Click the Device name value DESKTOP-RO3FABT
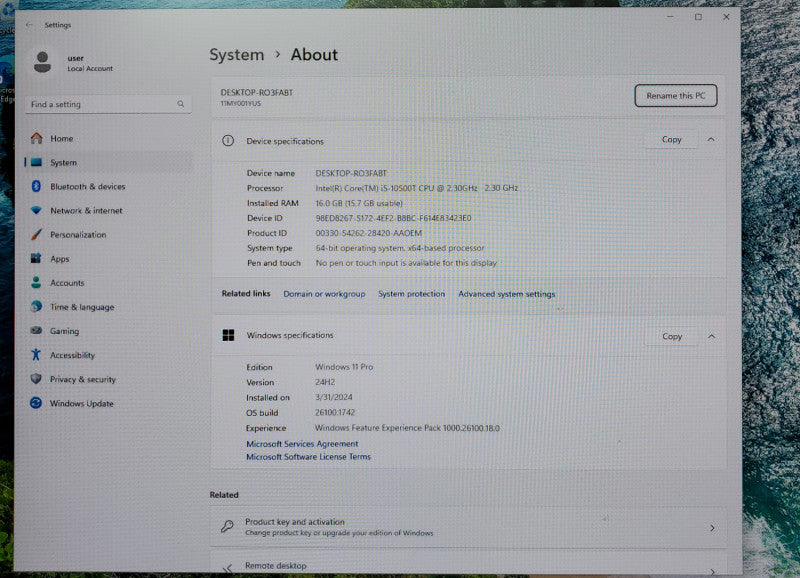Screen dimensions: 800x578 click(x=351, y=173)
